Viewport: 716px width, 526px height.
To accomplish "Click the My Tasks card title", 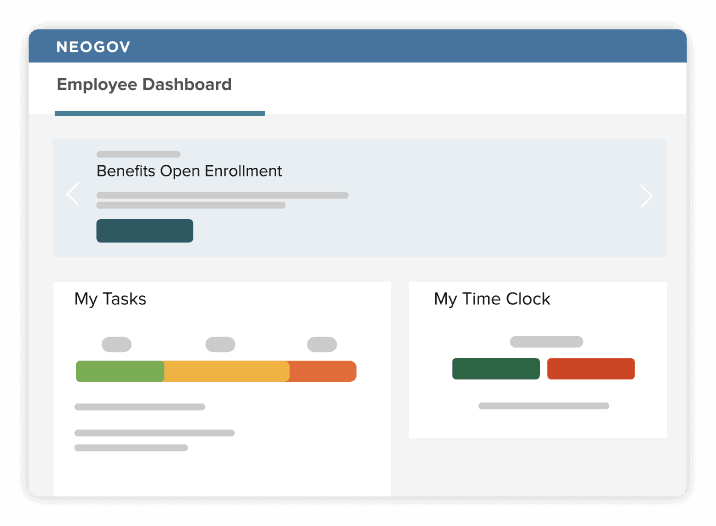I will (x=110, y=299).
